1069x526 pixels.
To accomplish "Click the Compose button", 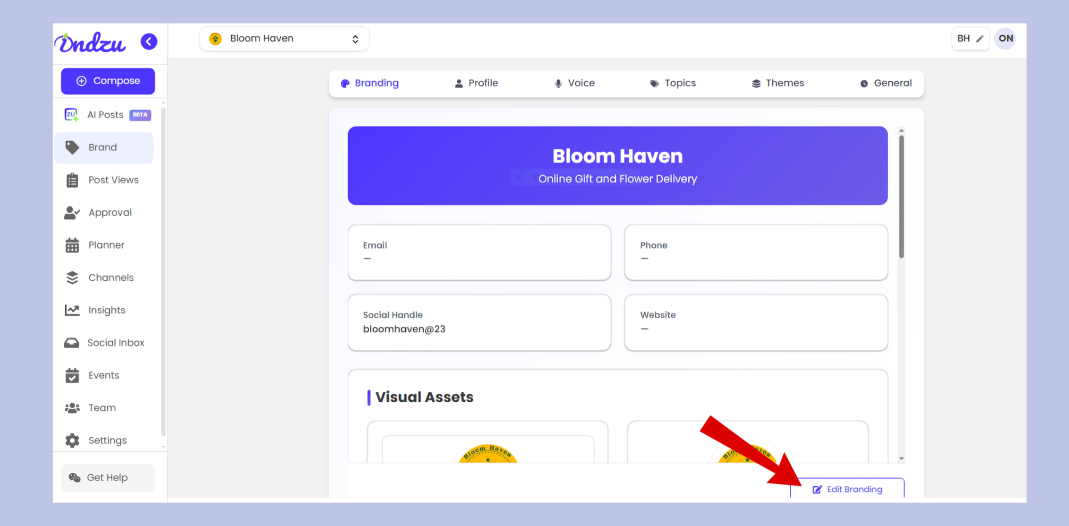I will click(107, 81).
